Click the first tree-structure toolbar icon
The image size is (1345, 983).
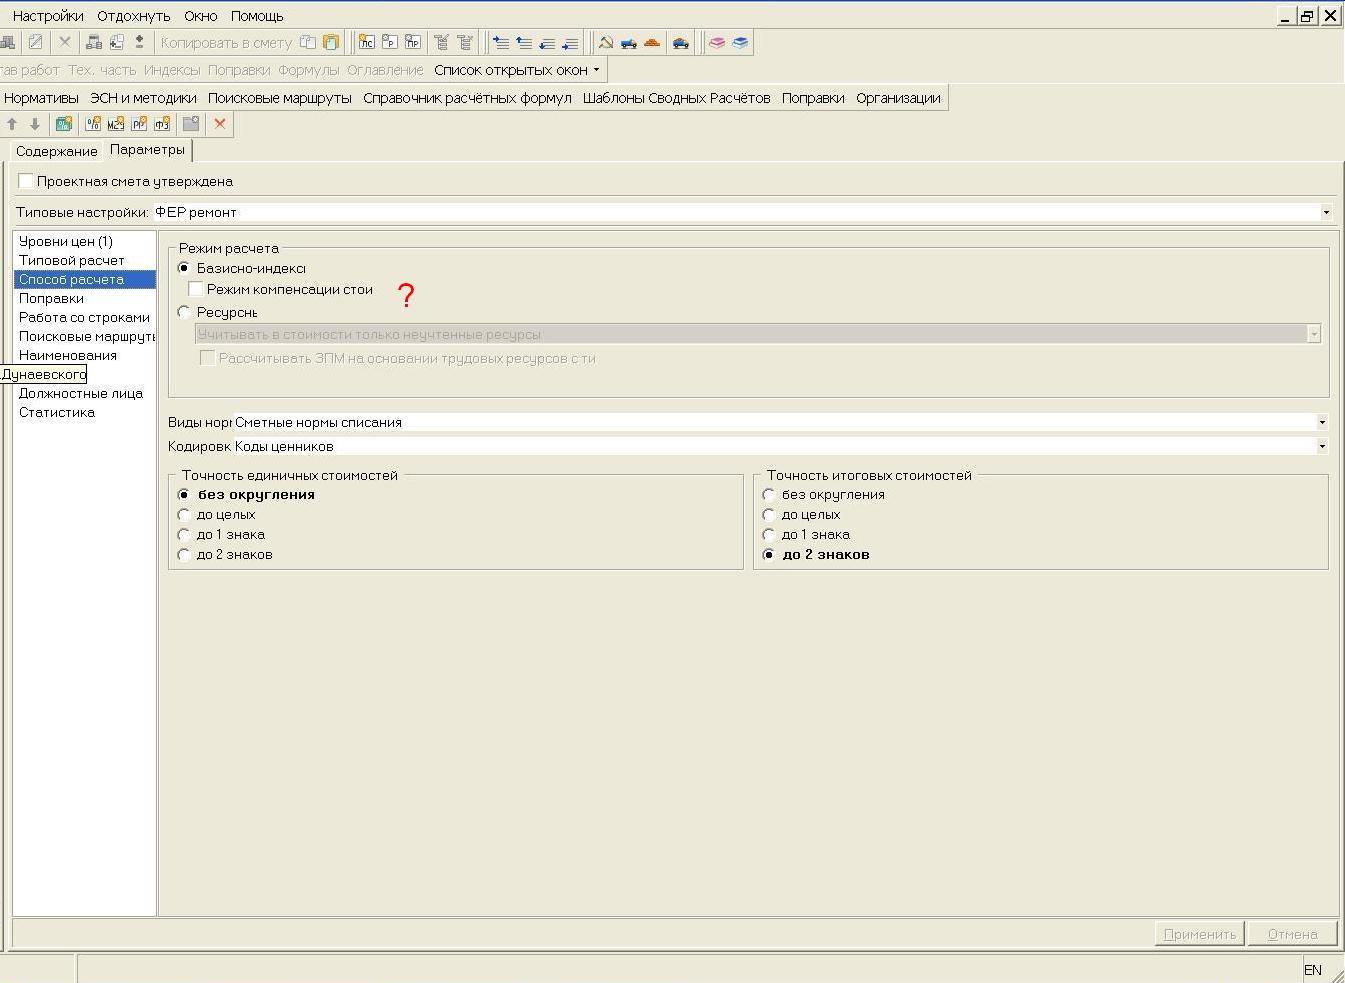click(x=441, y=42)
